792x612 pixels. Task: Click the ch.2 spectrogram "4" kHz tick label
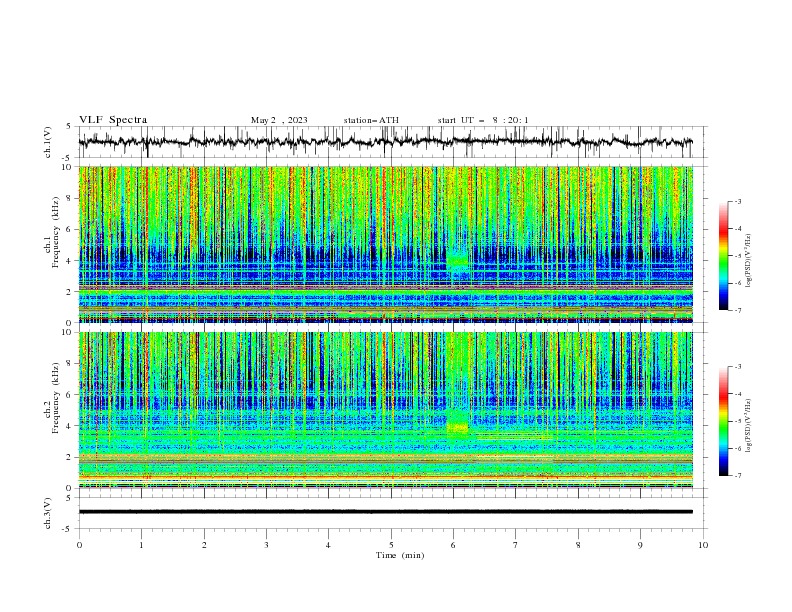pos(71,426)
